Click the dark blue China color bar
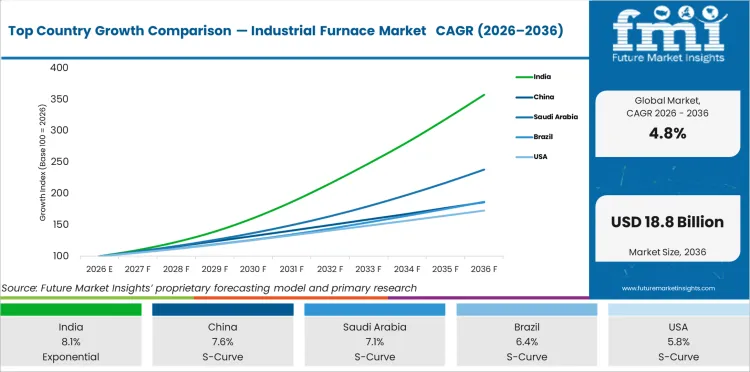The height and width of the screenshot is (372, 750). 222,310
